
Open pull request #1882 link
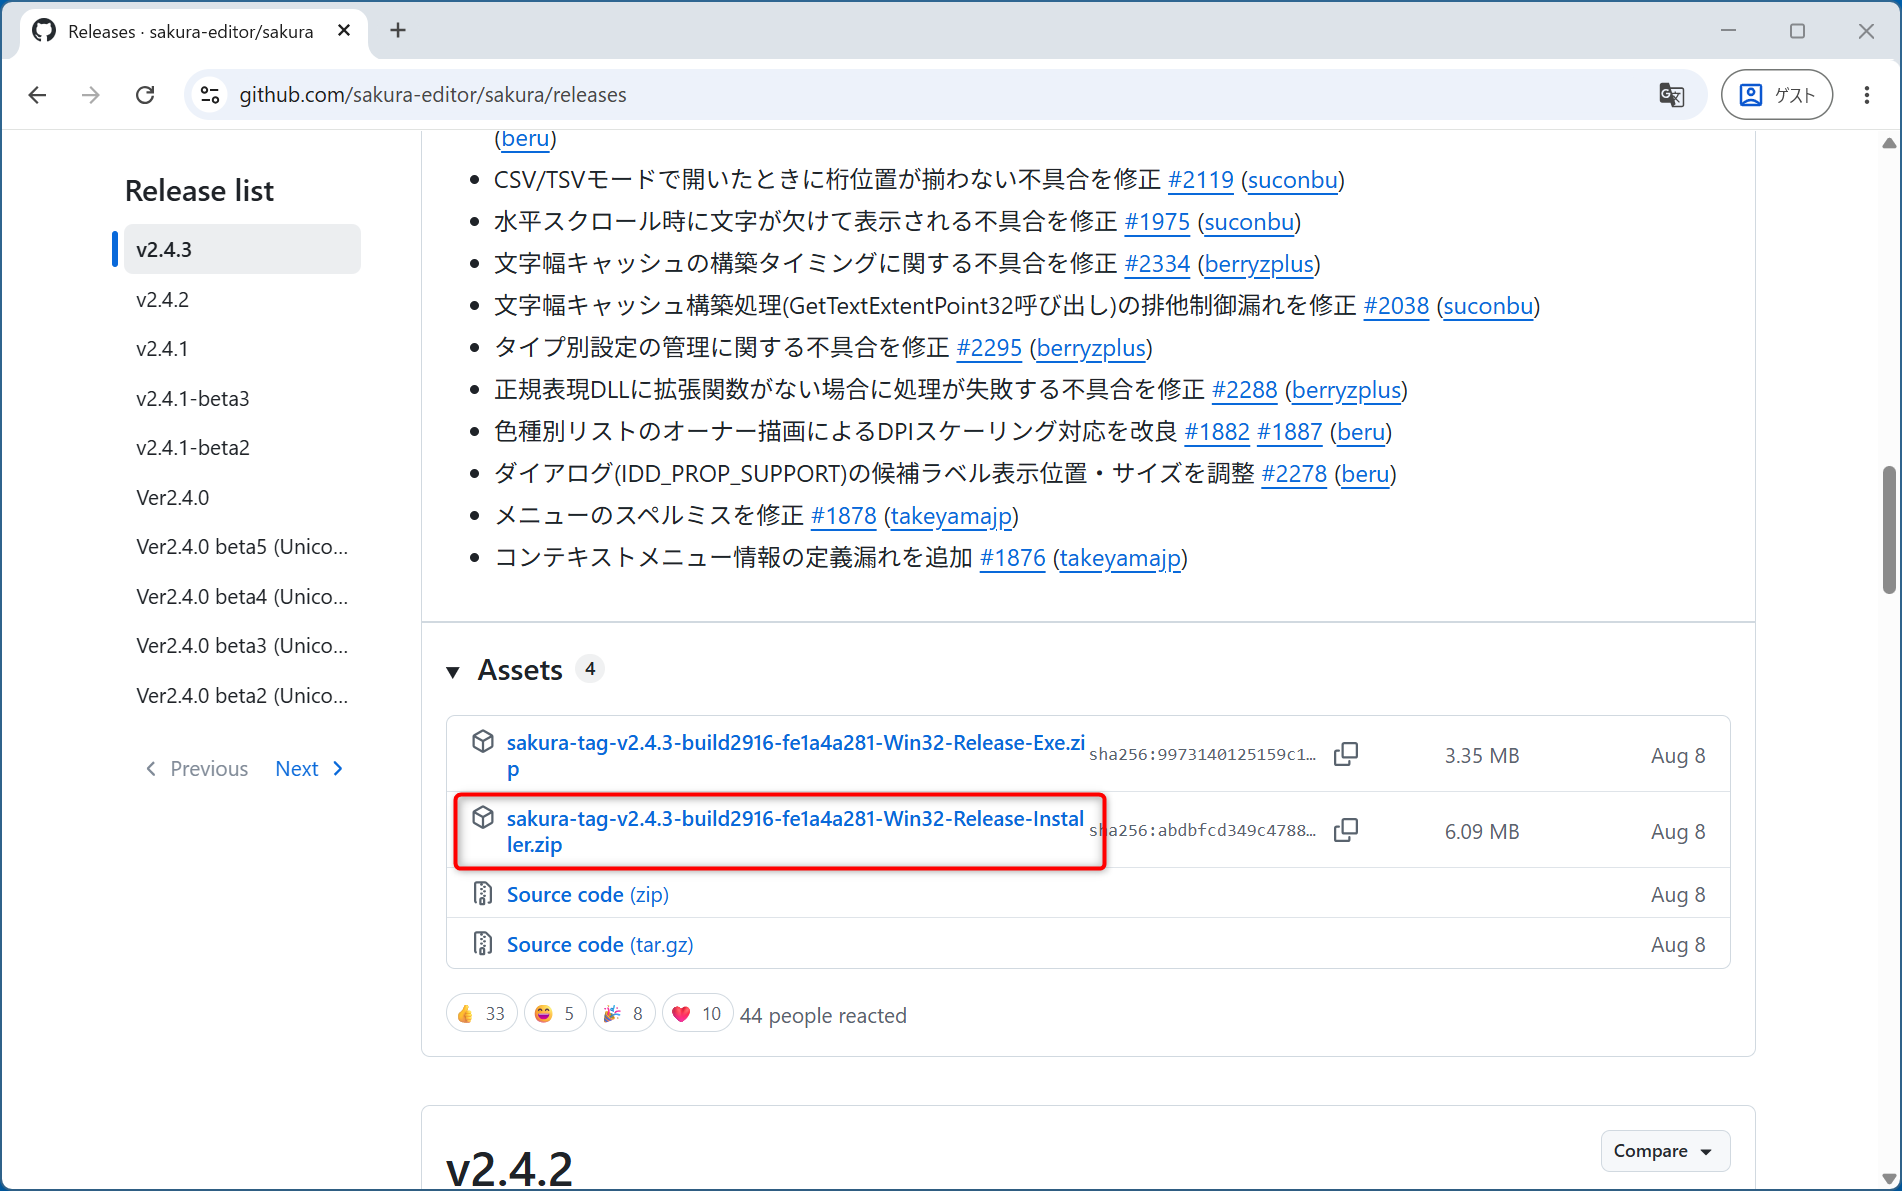point(1217,432)
